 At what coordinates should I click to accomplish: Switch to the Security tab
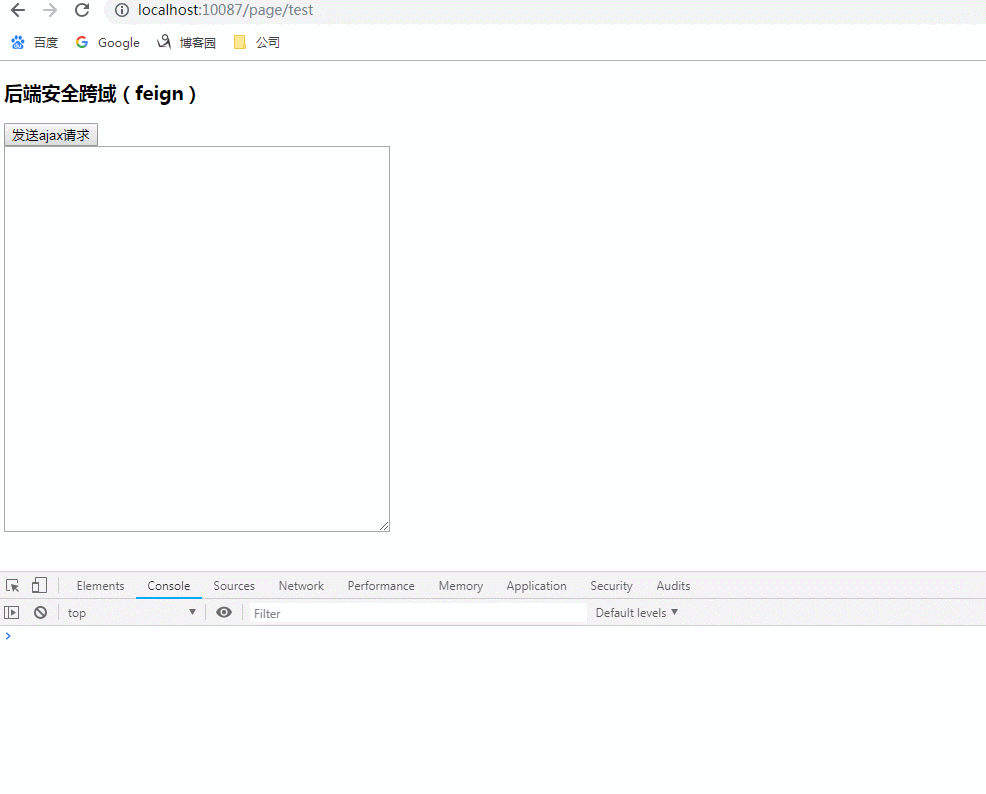[611, 585]
